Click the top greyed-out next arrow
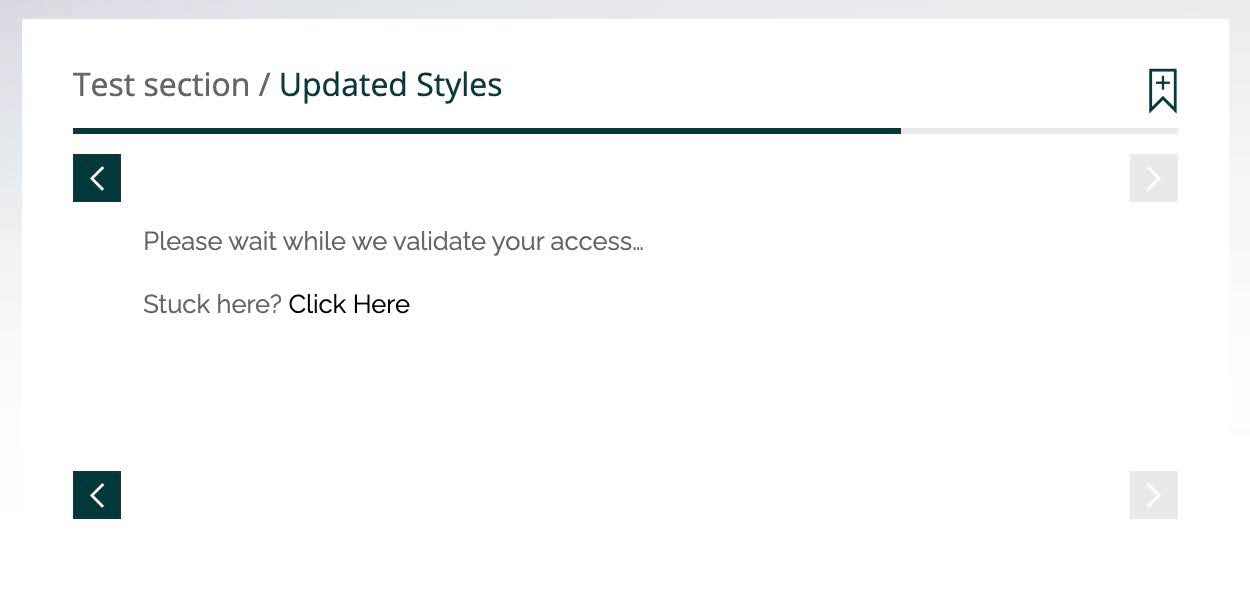 [1153, 178]
